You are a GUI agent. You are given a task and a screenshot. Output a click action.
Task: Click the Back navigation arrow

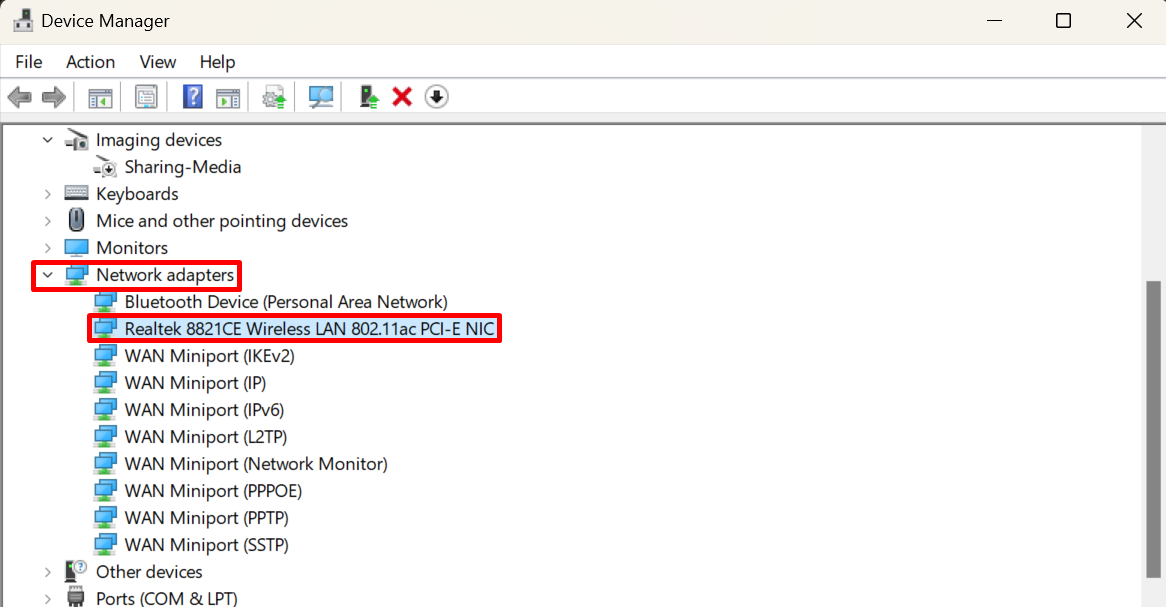(19, 96)
